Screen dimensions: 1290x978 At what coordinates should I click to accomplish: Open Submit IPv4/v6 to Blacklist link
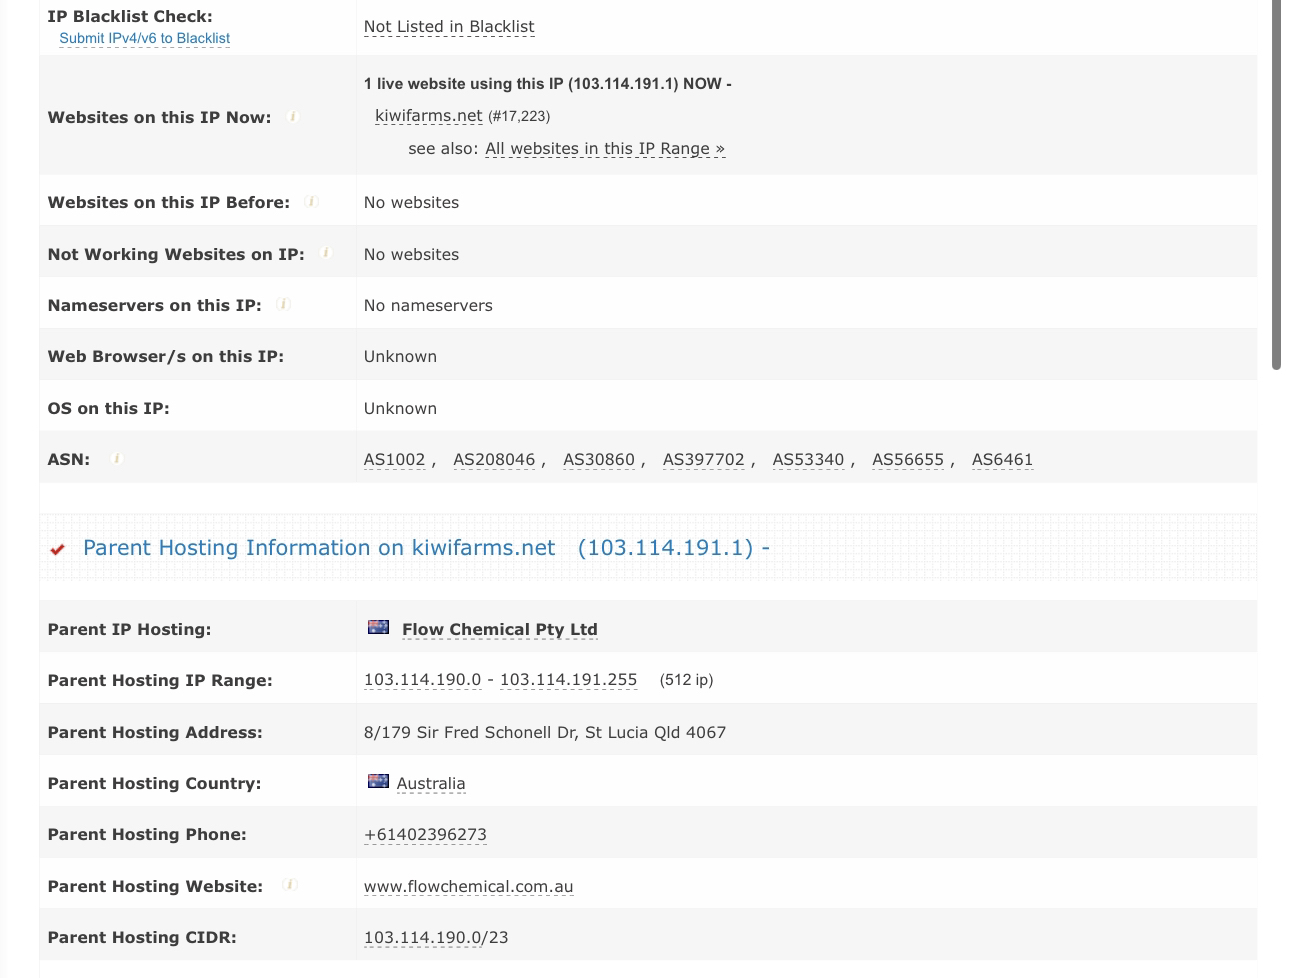(x=144, y=38)
